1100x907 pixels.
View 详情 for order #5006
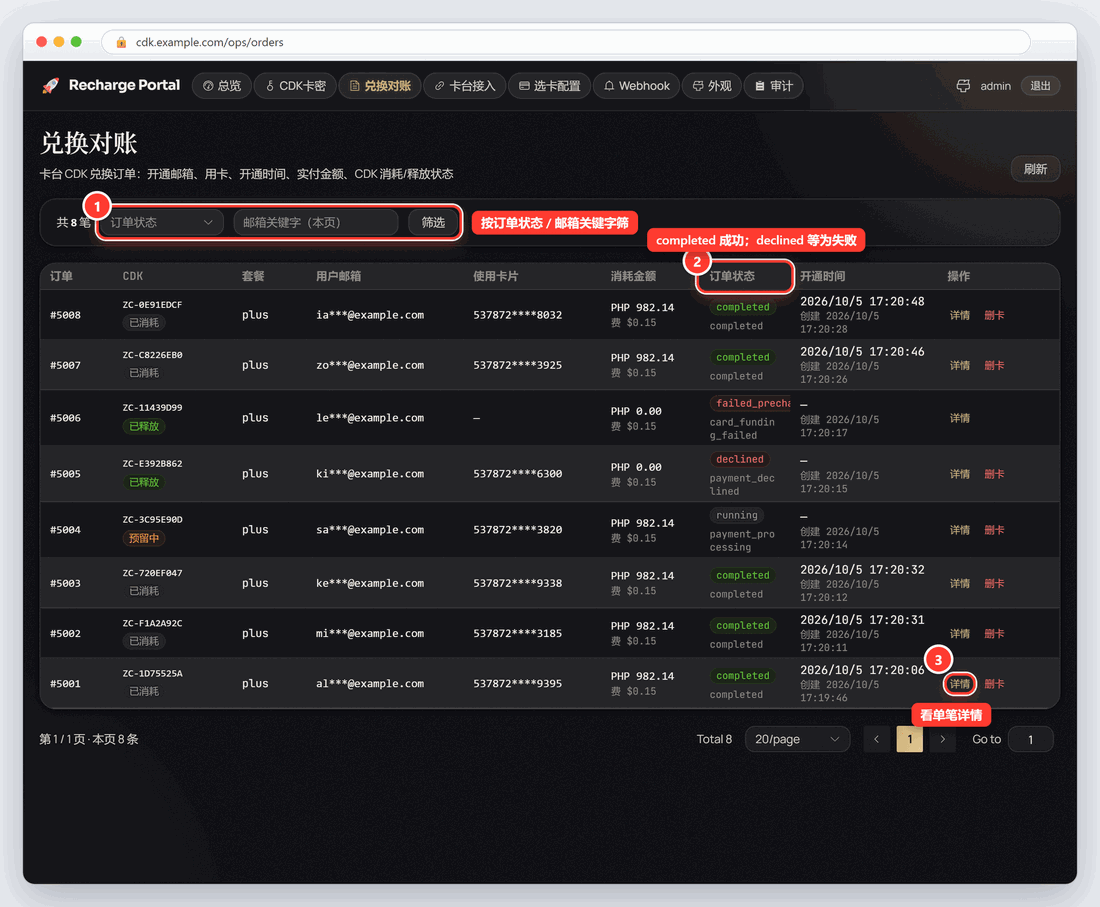pos(960,418)
